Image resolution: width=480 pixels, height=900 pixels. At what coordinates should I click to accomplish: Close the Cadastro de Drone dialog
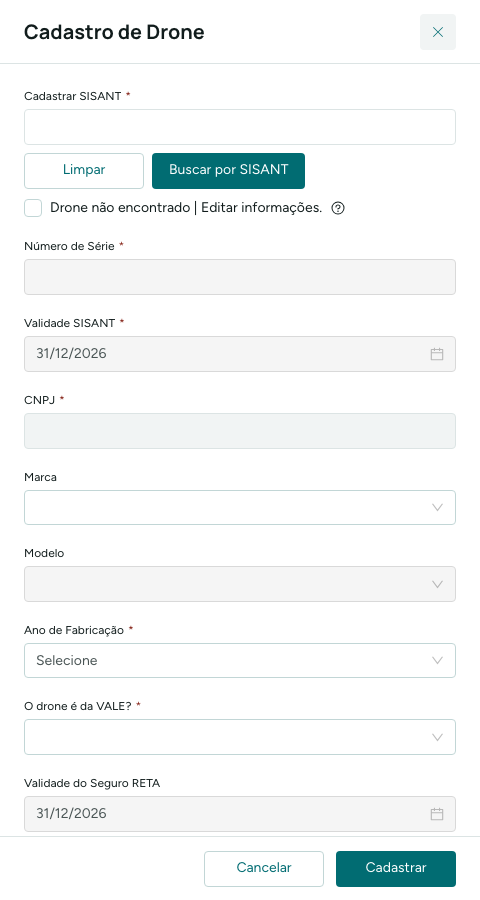click(438, 32)
